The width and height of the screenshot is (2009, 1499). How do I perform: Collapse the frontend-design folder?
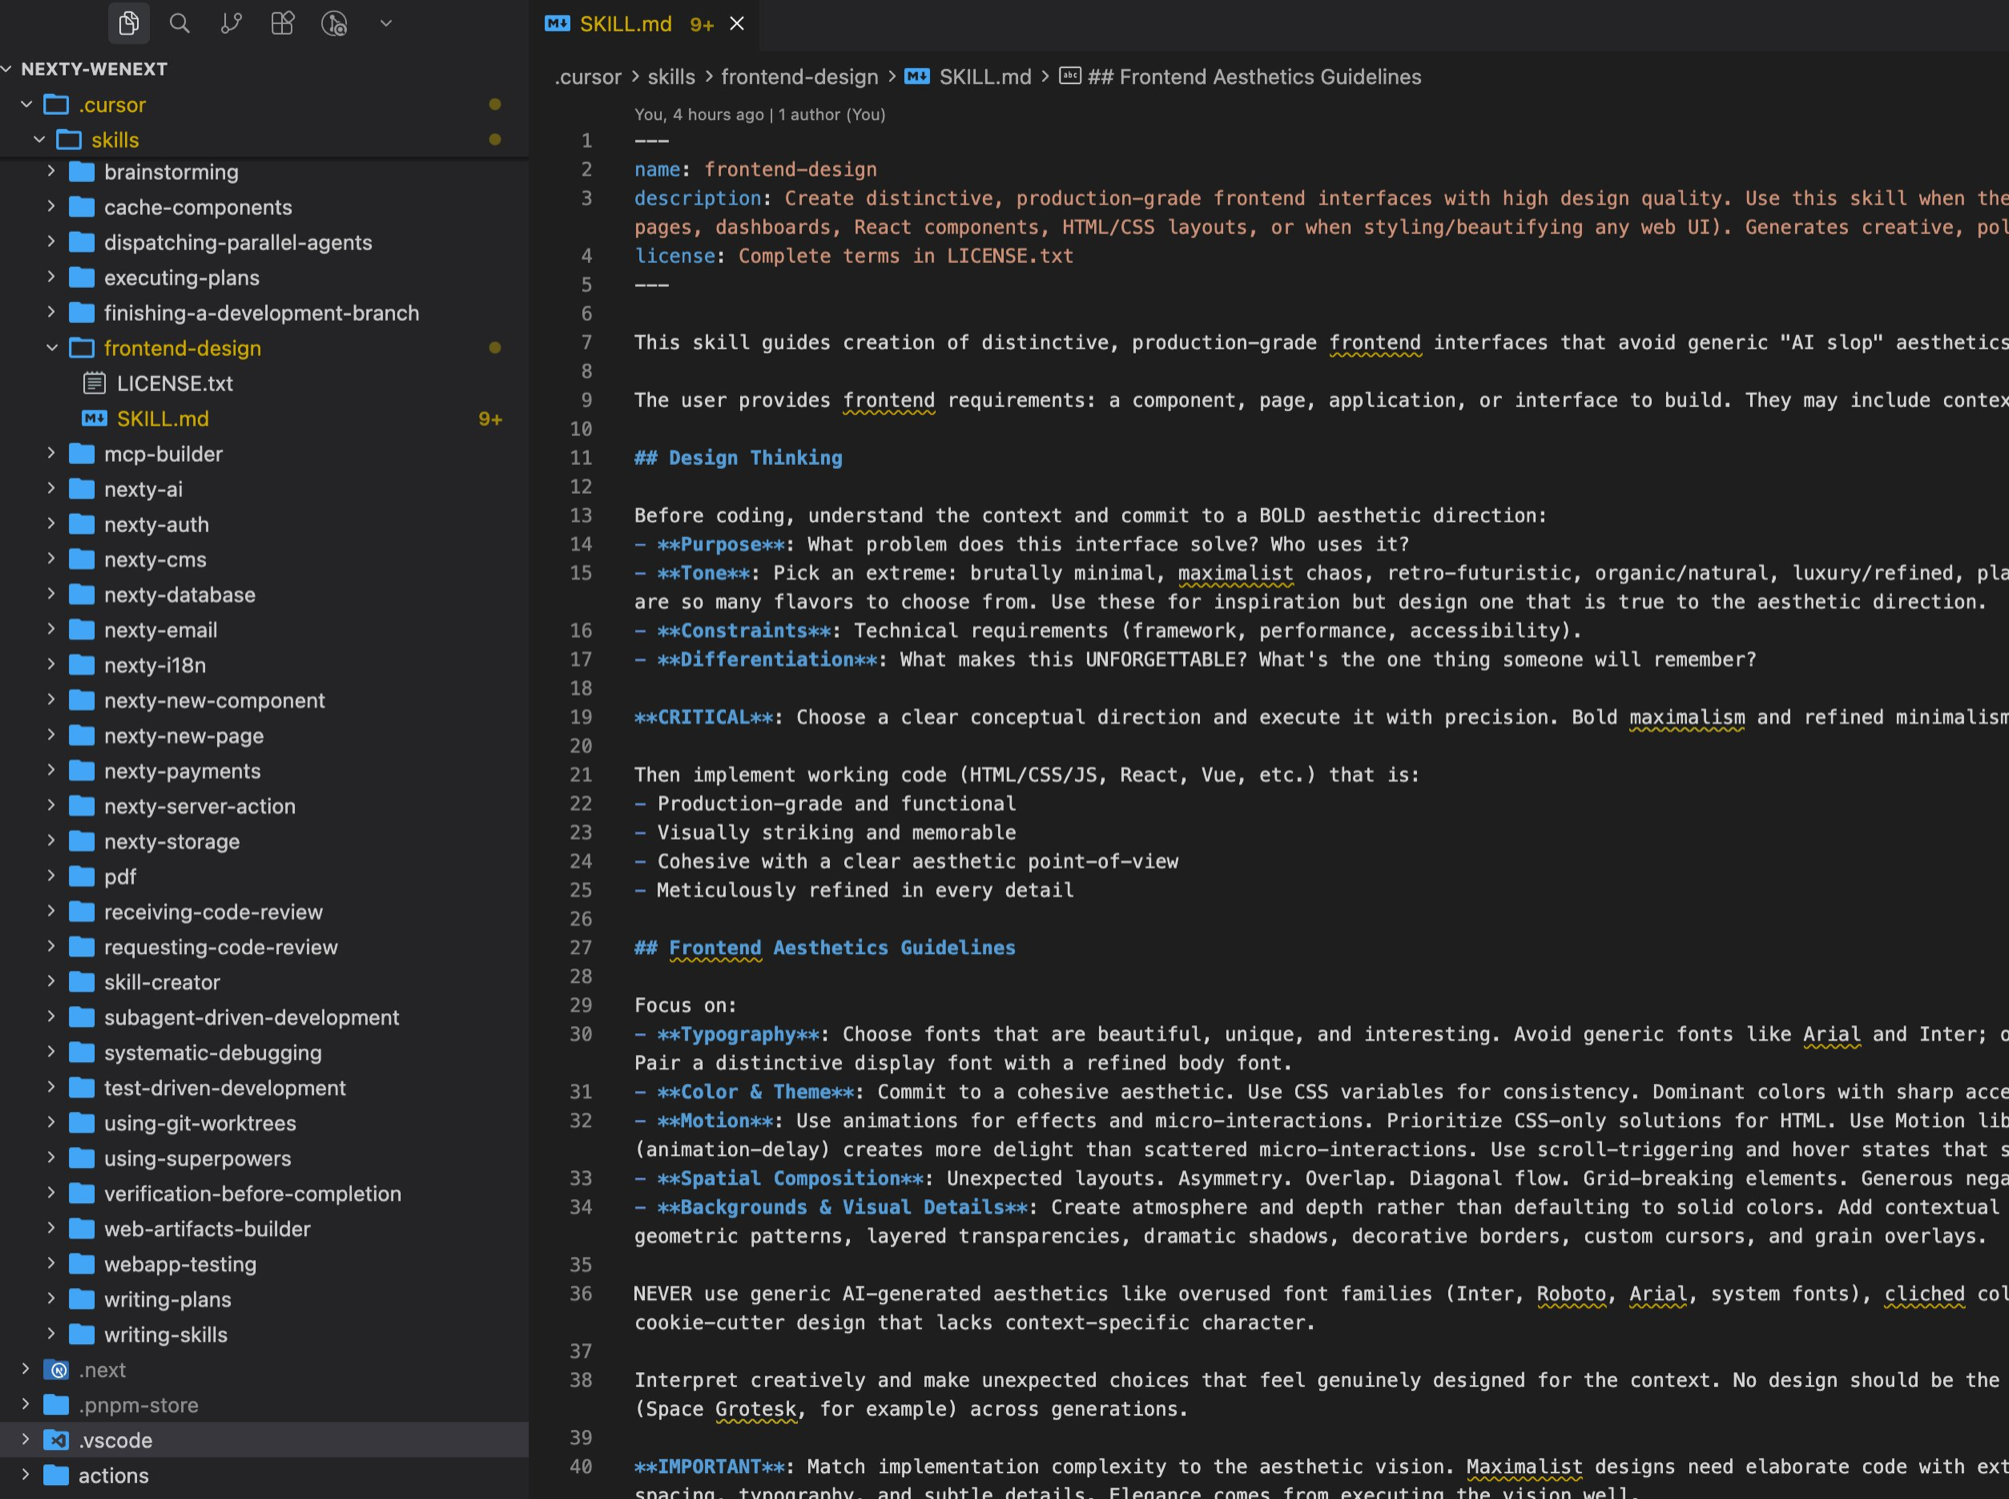[x=52, y=348]
